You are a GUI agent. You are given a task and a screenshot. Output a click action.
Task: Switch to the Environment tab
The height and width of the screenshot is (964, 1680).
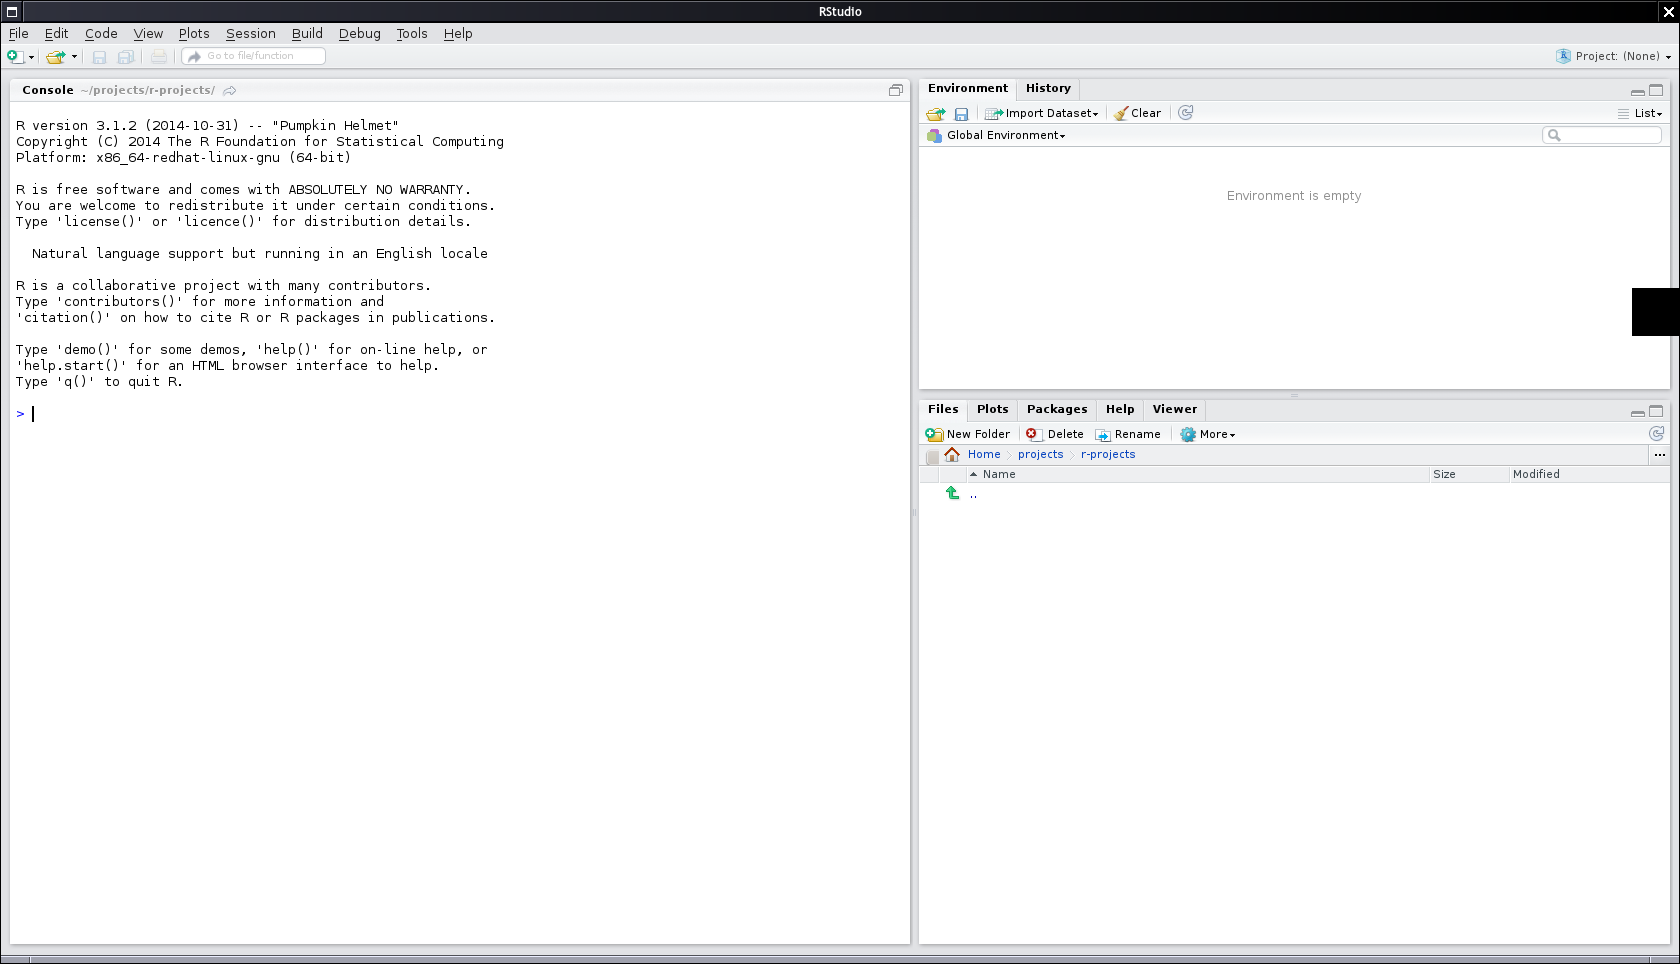point(968,89)
